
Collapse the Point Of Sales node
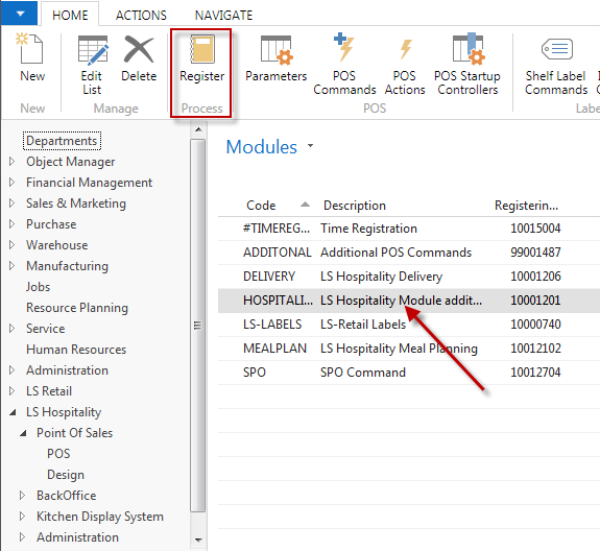pos(23,433)
